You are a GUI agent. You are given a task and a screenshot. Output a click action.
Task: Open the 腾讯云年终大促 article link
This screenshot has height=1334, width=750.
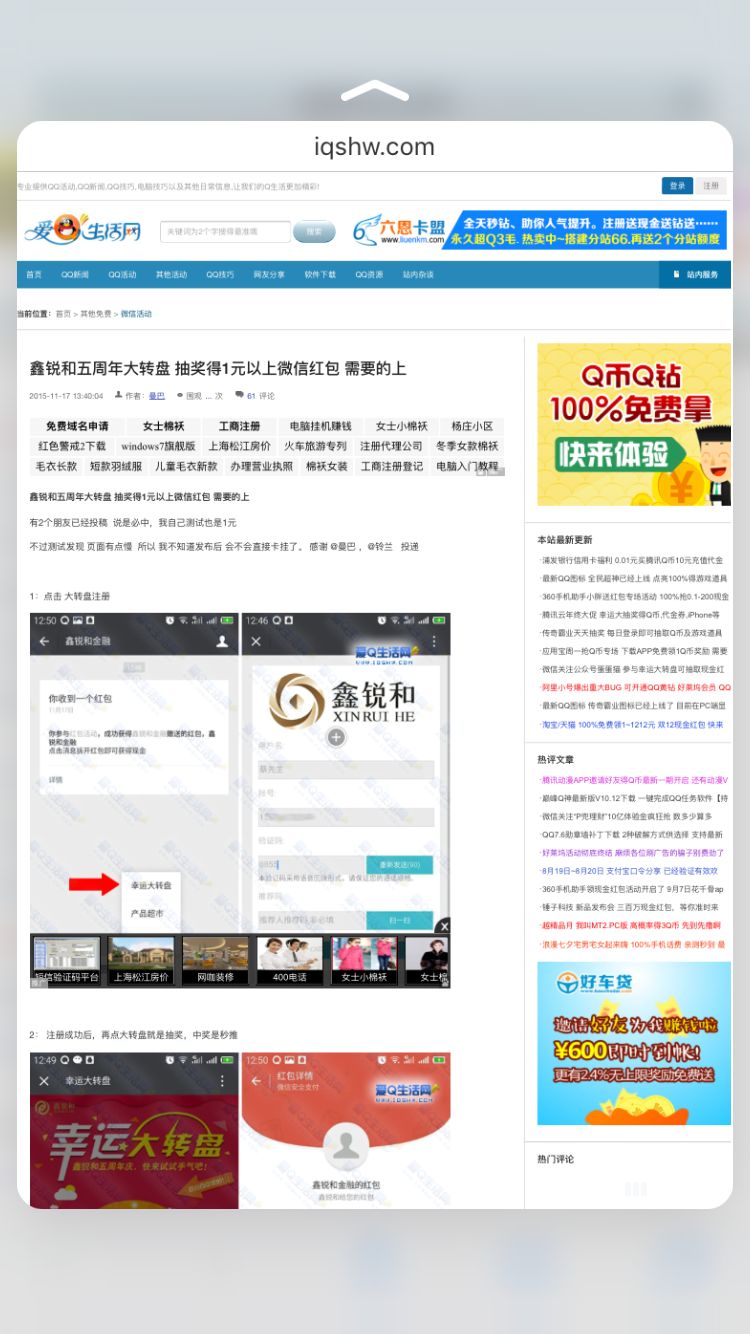pos(631,615)
